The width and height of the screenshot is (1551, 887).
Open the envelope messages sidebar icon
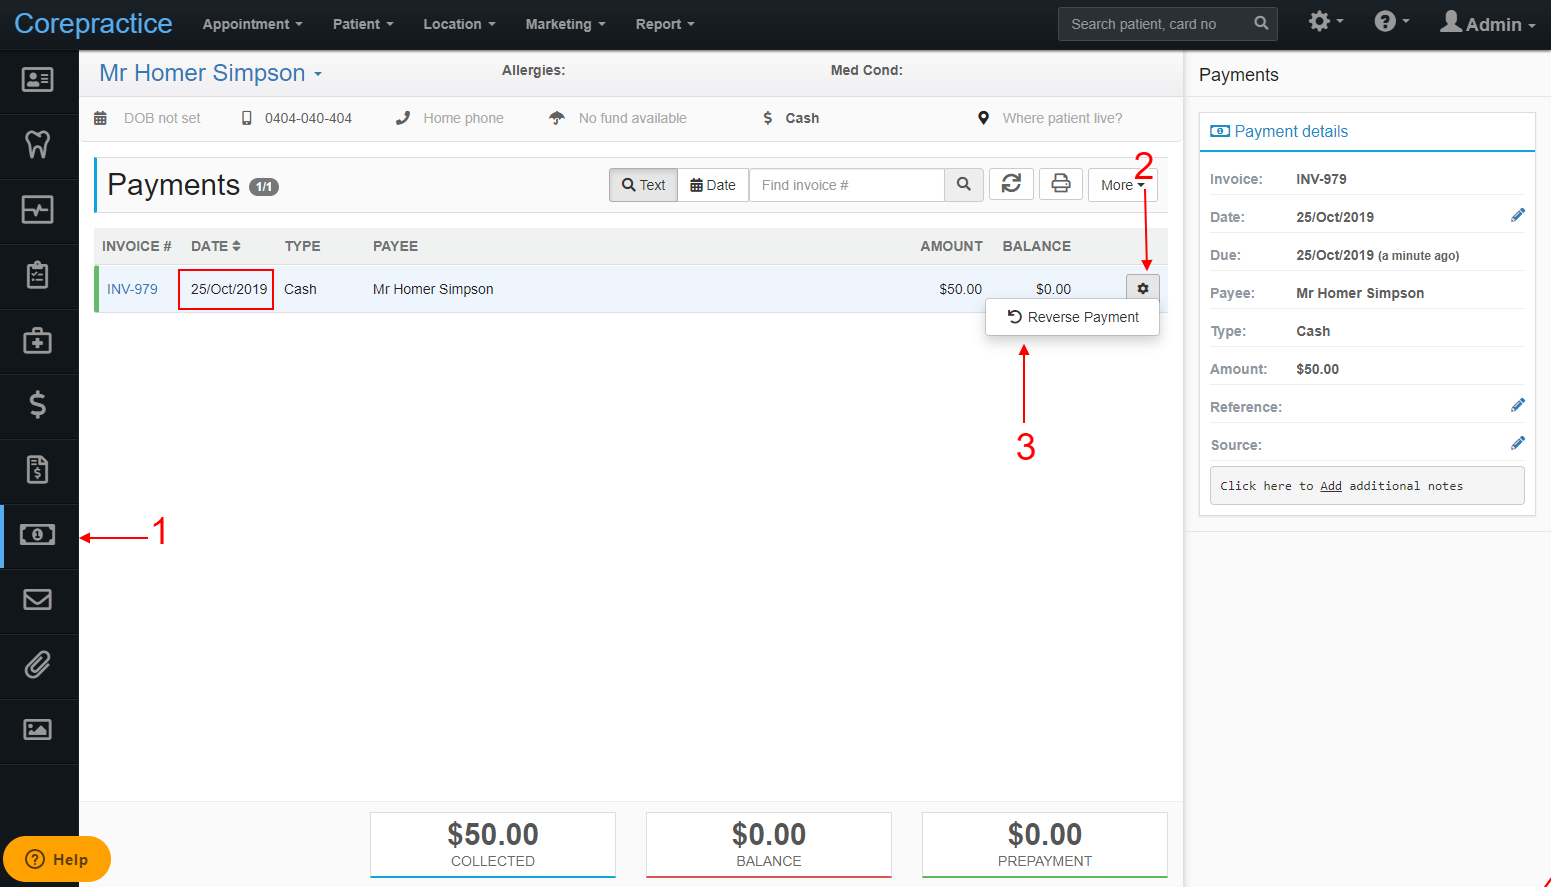coord(38,600)
